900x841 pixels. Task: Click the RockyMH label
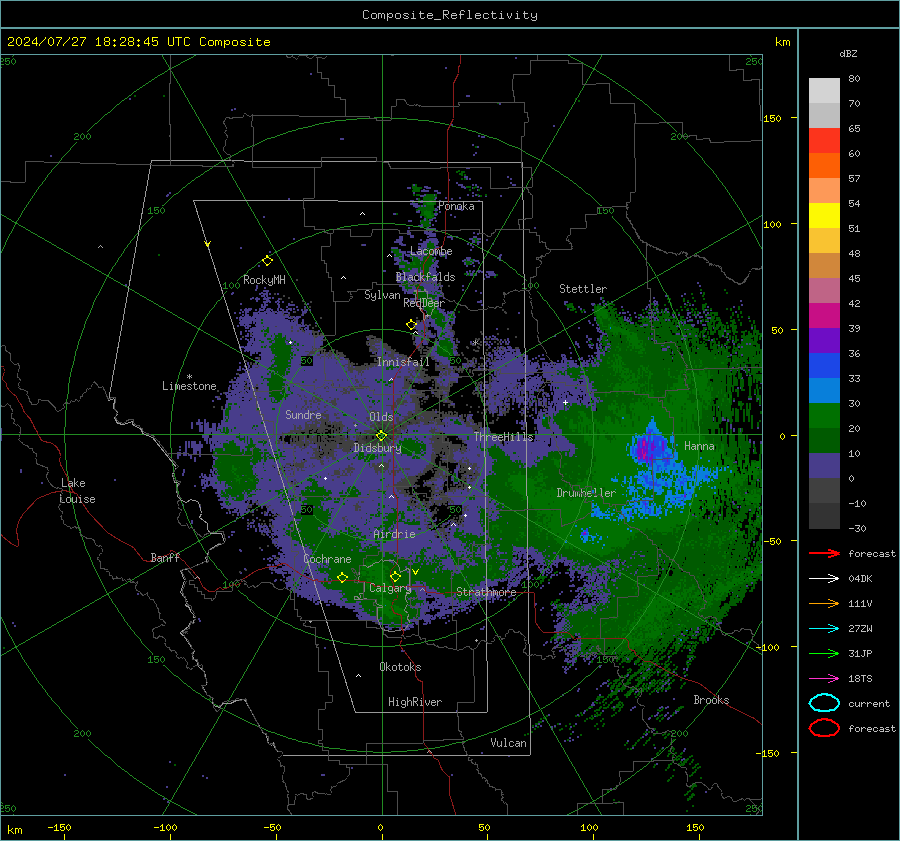[264, 280]
